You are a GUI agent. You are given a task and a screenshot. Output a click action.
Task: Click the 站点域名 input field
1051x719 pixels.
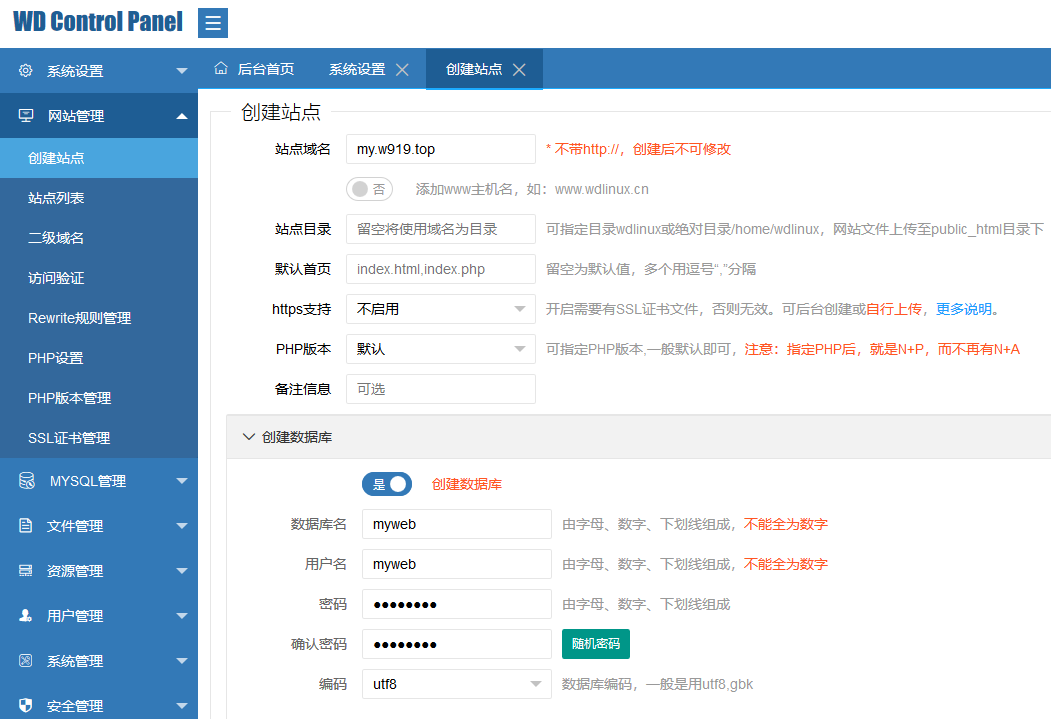tap(440, 149)
